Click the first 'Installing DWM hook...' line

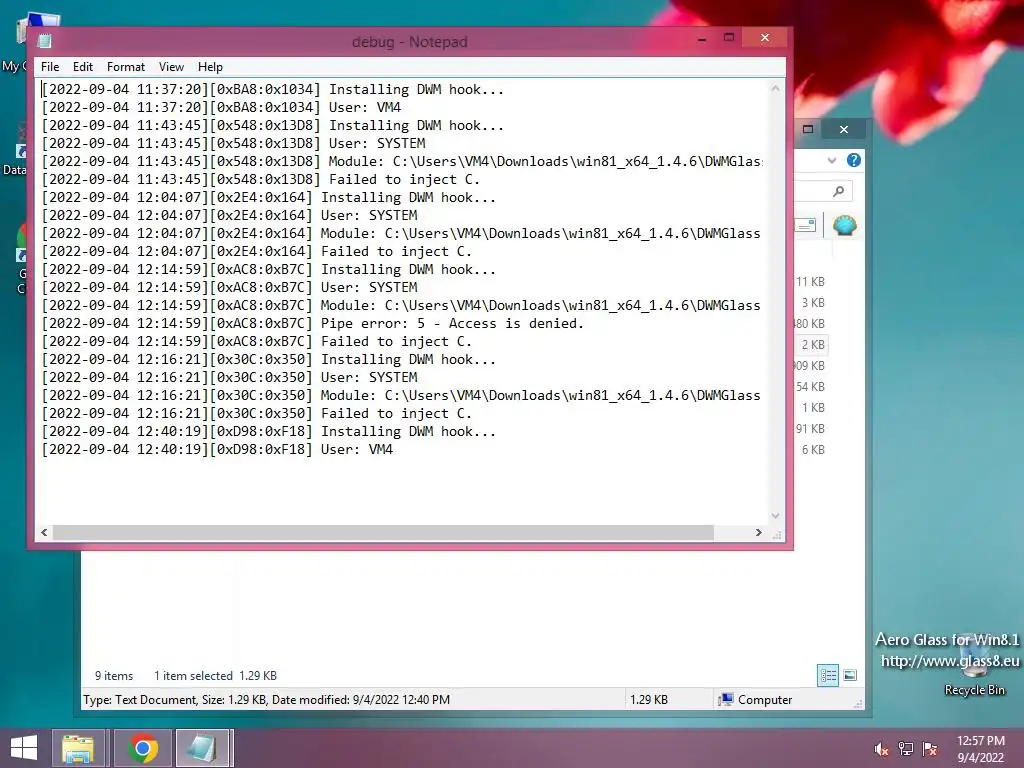pos(273,89)
